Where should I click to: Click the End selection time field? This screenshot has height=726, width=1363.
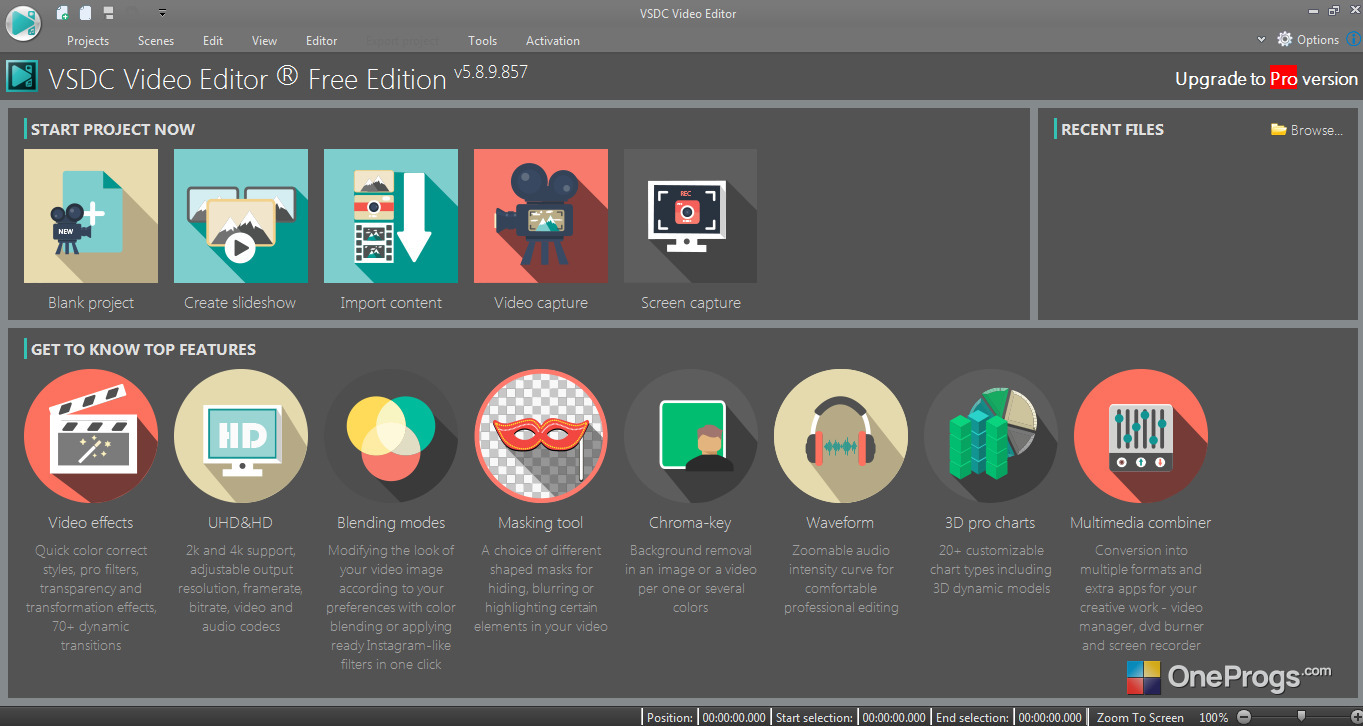[1050, 717]
